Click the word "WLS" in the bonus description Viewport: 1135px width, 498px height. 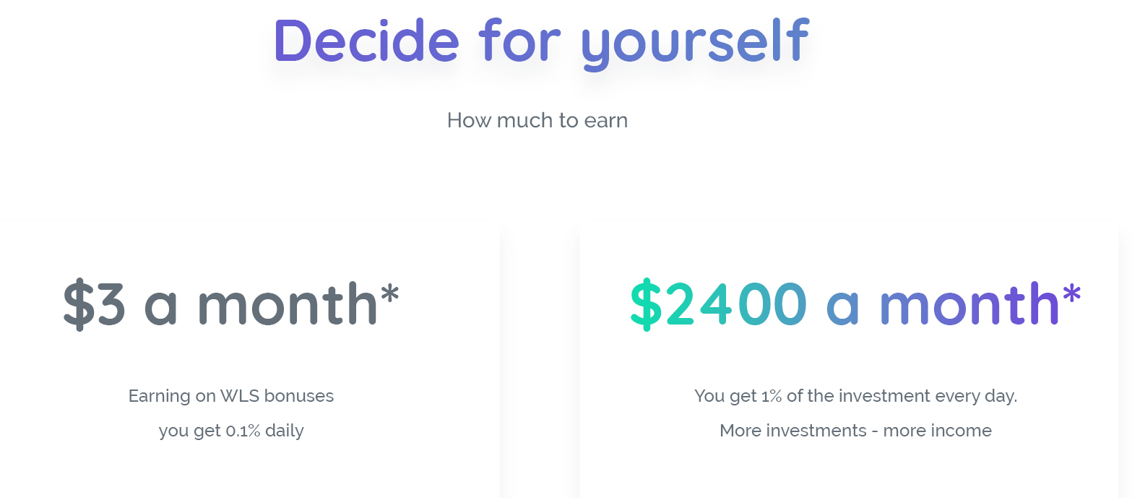[x=243, y=396]
